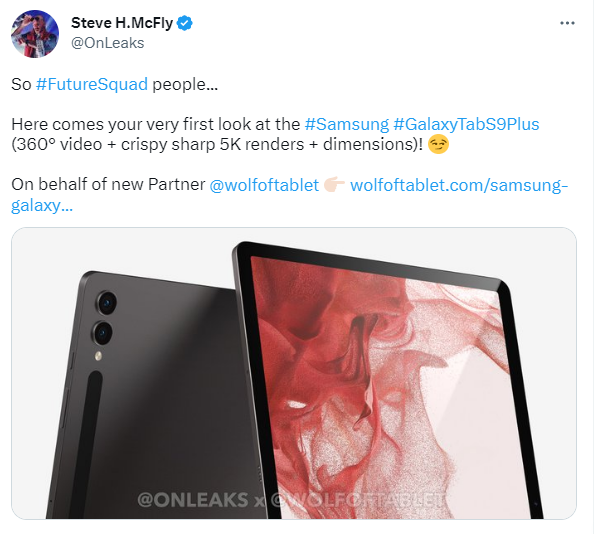This screenshot has width=594, height=534.
Task: Open the Galaxy Tab S9 Plus render image
Action: coord(294,373)
